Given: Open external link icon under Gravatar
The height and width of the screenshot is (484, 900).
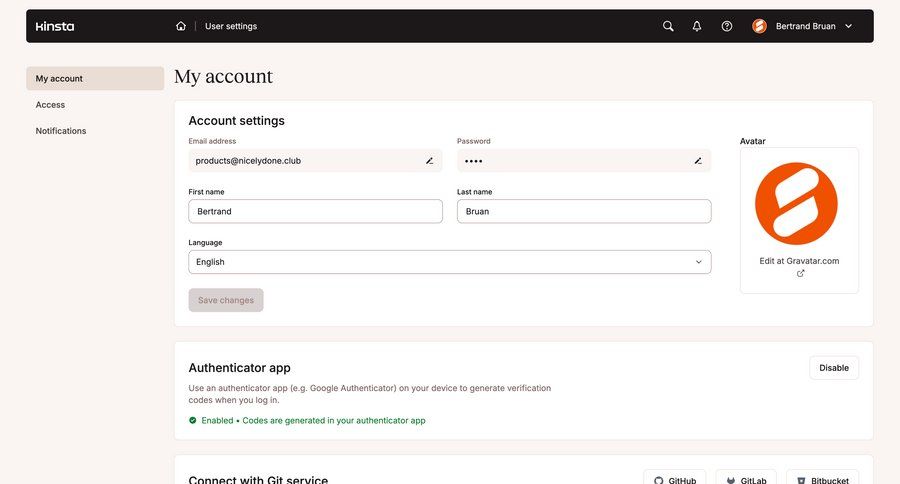Looking at the screenshot, I should coord(800,273).
